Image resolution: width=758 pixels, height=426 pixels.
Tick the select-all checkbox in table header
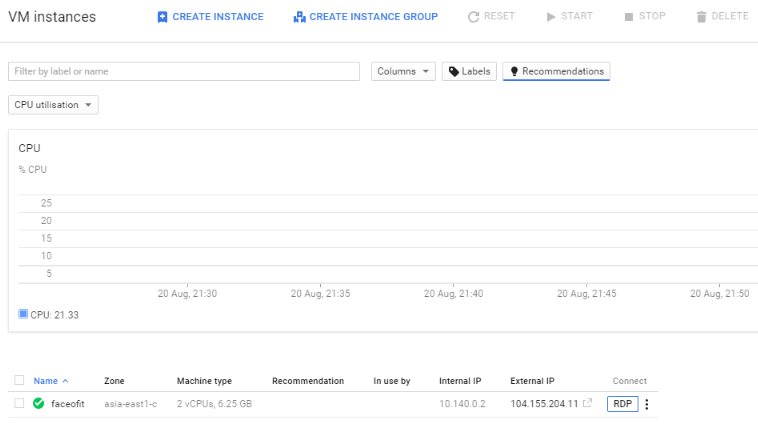tap(19, 381)
